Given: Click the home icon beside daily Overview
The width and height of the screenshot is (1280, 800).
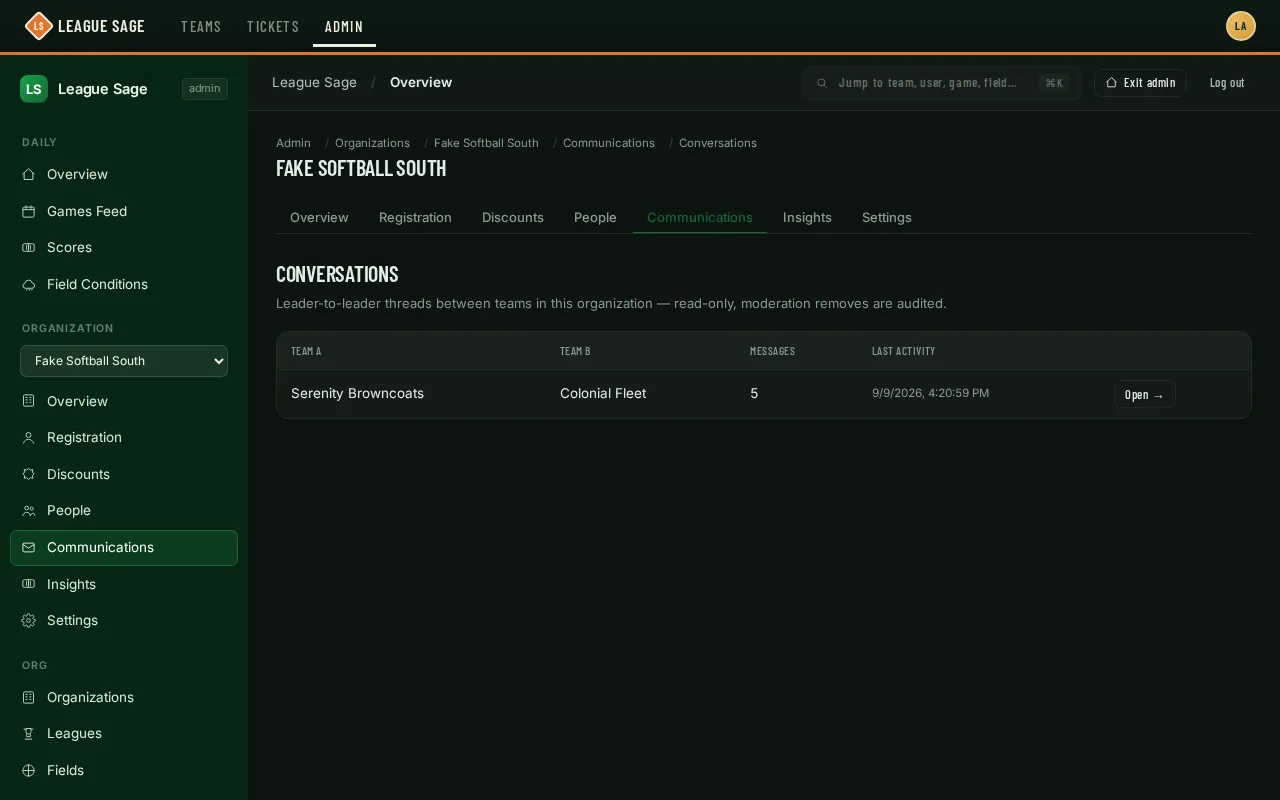Looking at the screenshot, I should pyautogui.click(x=29, y=175).
